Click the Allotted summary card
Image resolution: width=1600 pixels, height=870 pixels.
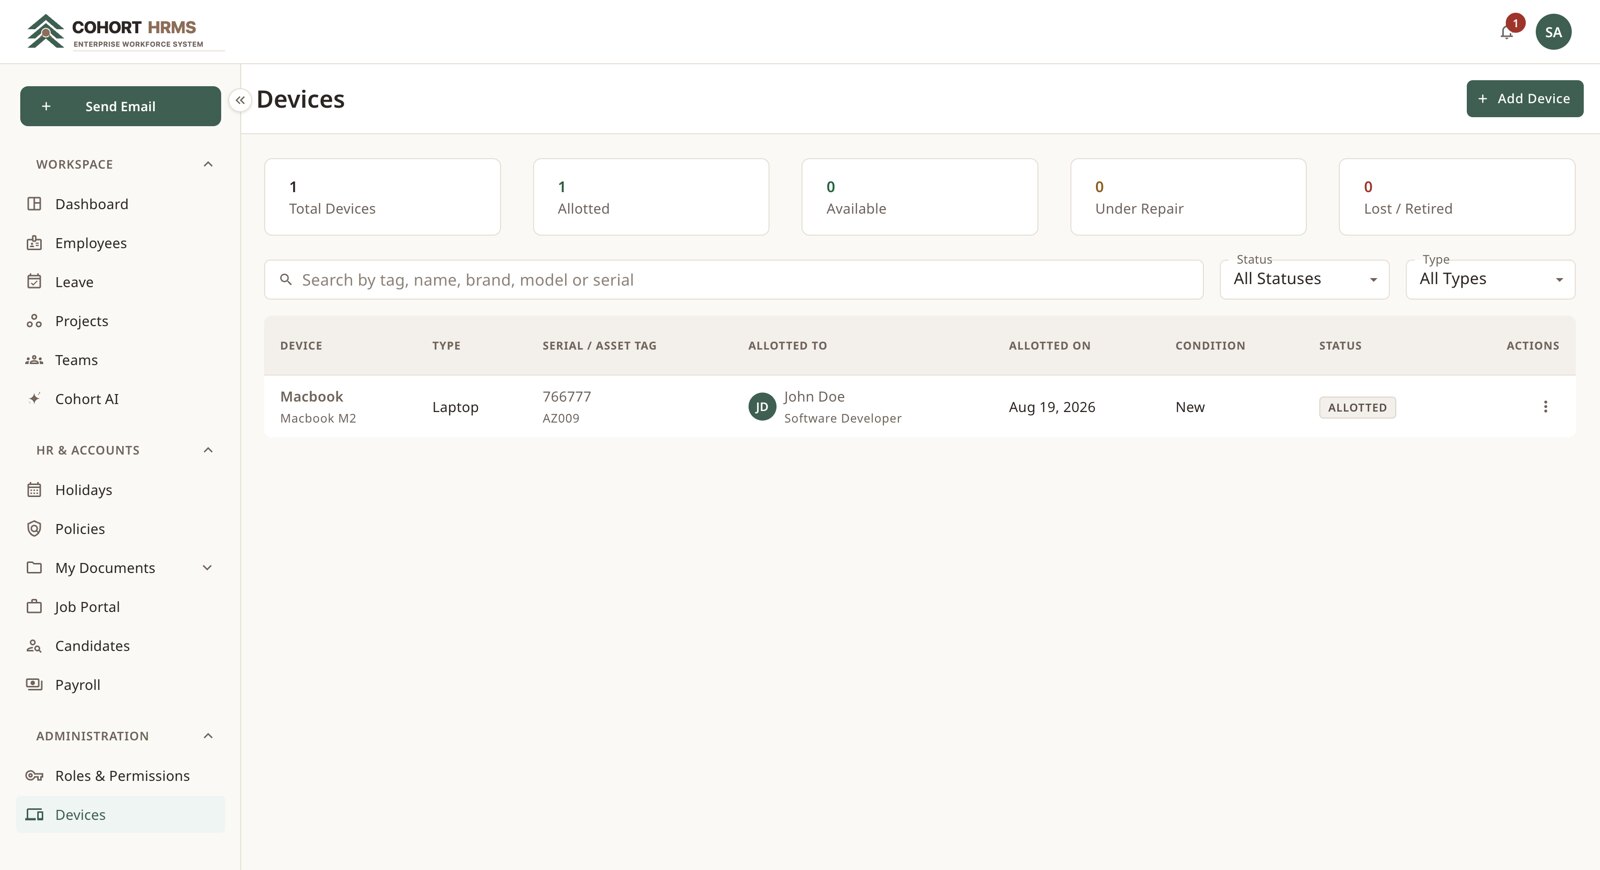[651, 197]
